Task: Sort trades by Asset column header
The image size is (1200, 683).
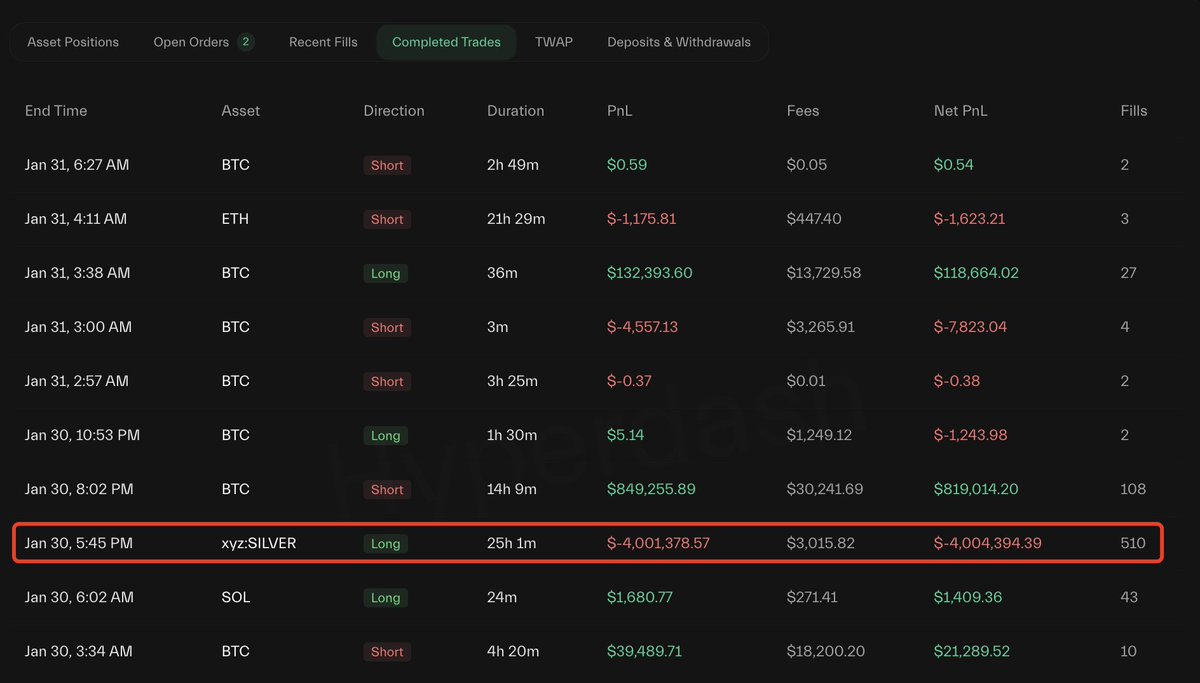Action: pos(240,111)
